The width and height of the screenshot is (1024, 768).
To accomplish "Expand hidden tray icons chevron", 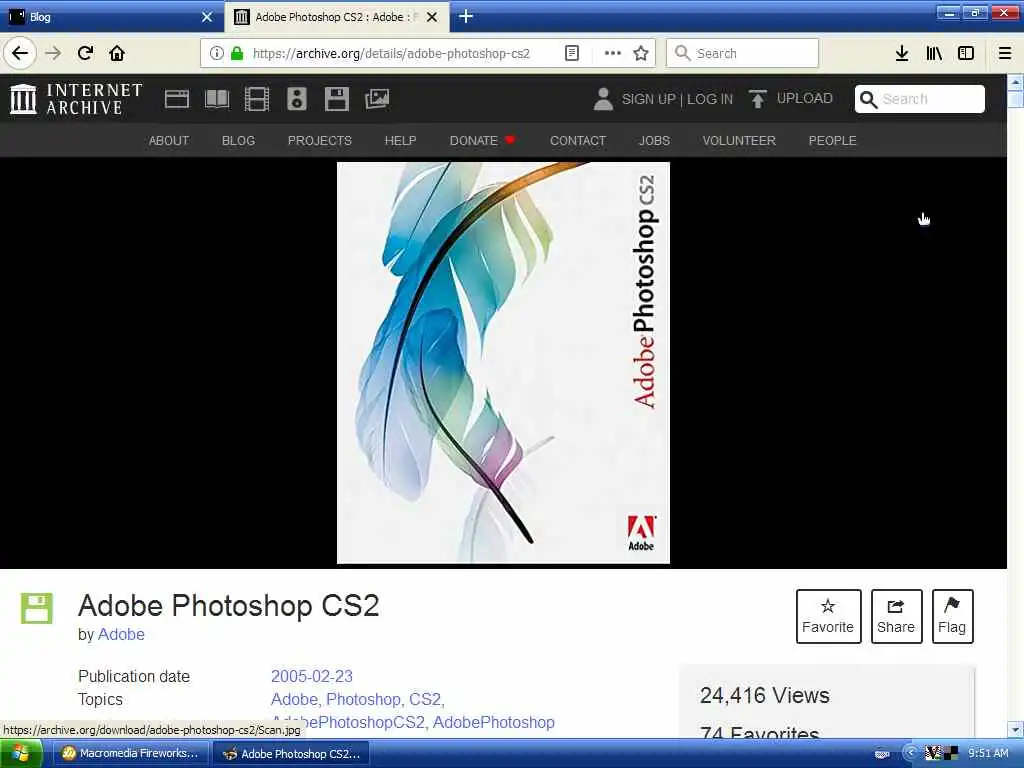I will pos(910,753).
